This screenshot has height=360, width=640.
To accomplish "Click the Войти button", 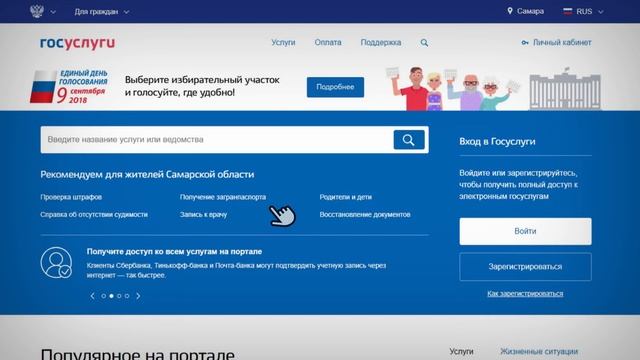I will click(x=525, y=231).
